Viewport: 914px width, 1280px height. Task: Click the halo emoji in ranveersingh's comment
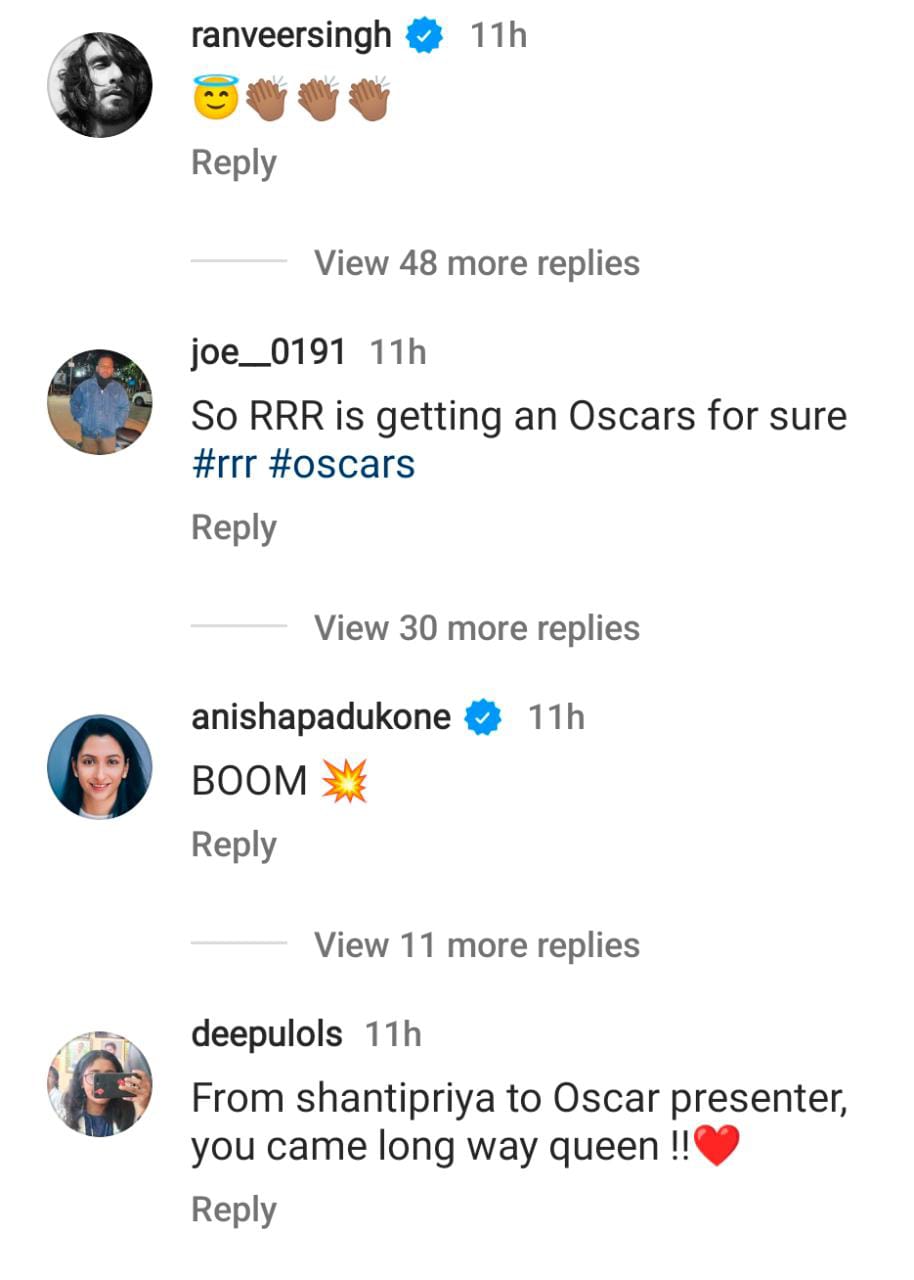coord(211,95)
